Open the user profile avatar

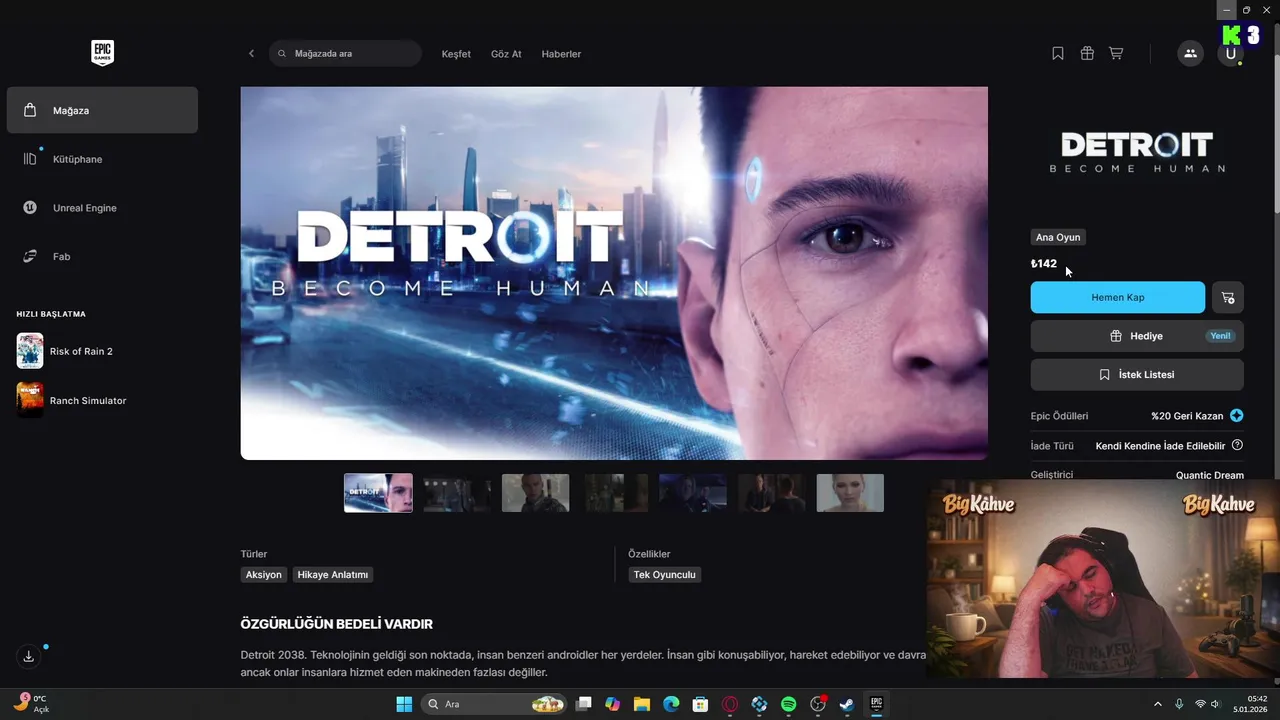tap(1230, 53)
